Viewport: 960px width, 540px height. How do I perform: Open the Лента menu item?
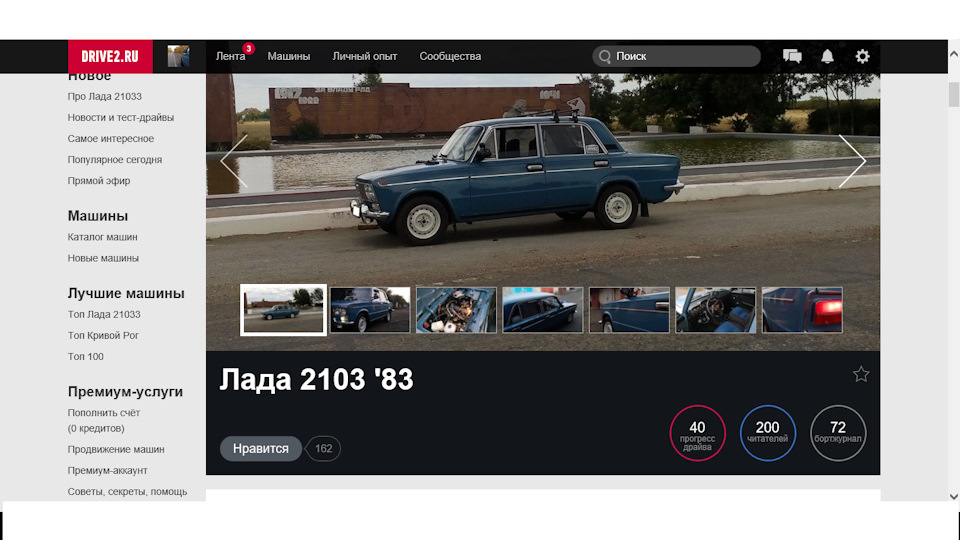tap(230, 56)
